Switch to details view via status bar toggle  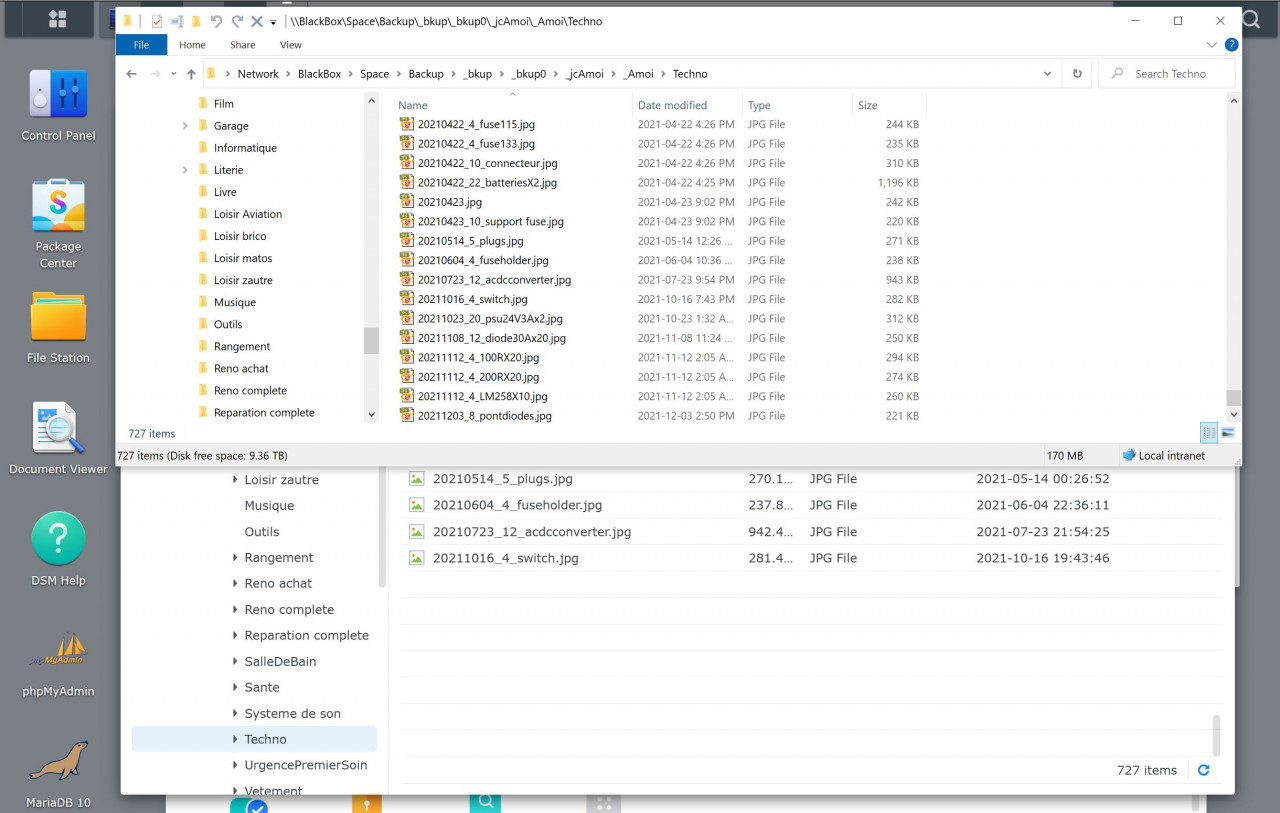(x=1208, y=432)
